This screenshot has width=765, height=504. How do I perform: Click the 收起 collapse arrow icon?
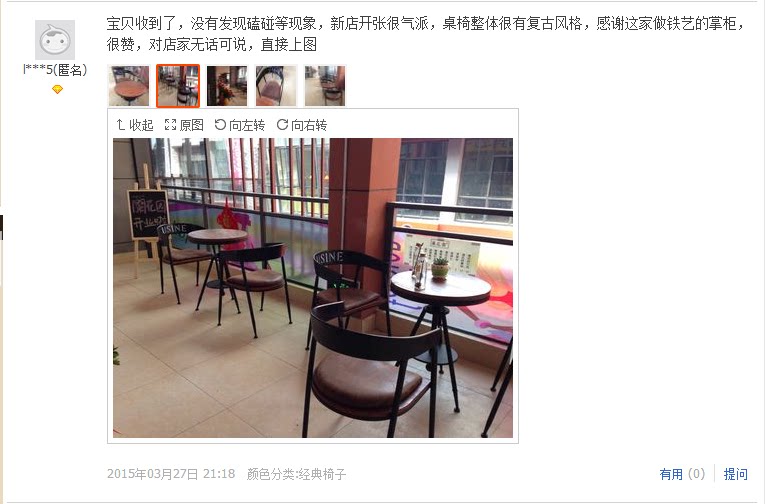[x=121, y=125]
